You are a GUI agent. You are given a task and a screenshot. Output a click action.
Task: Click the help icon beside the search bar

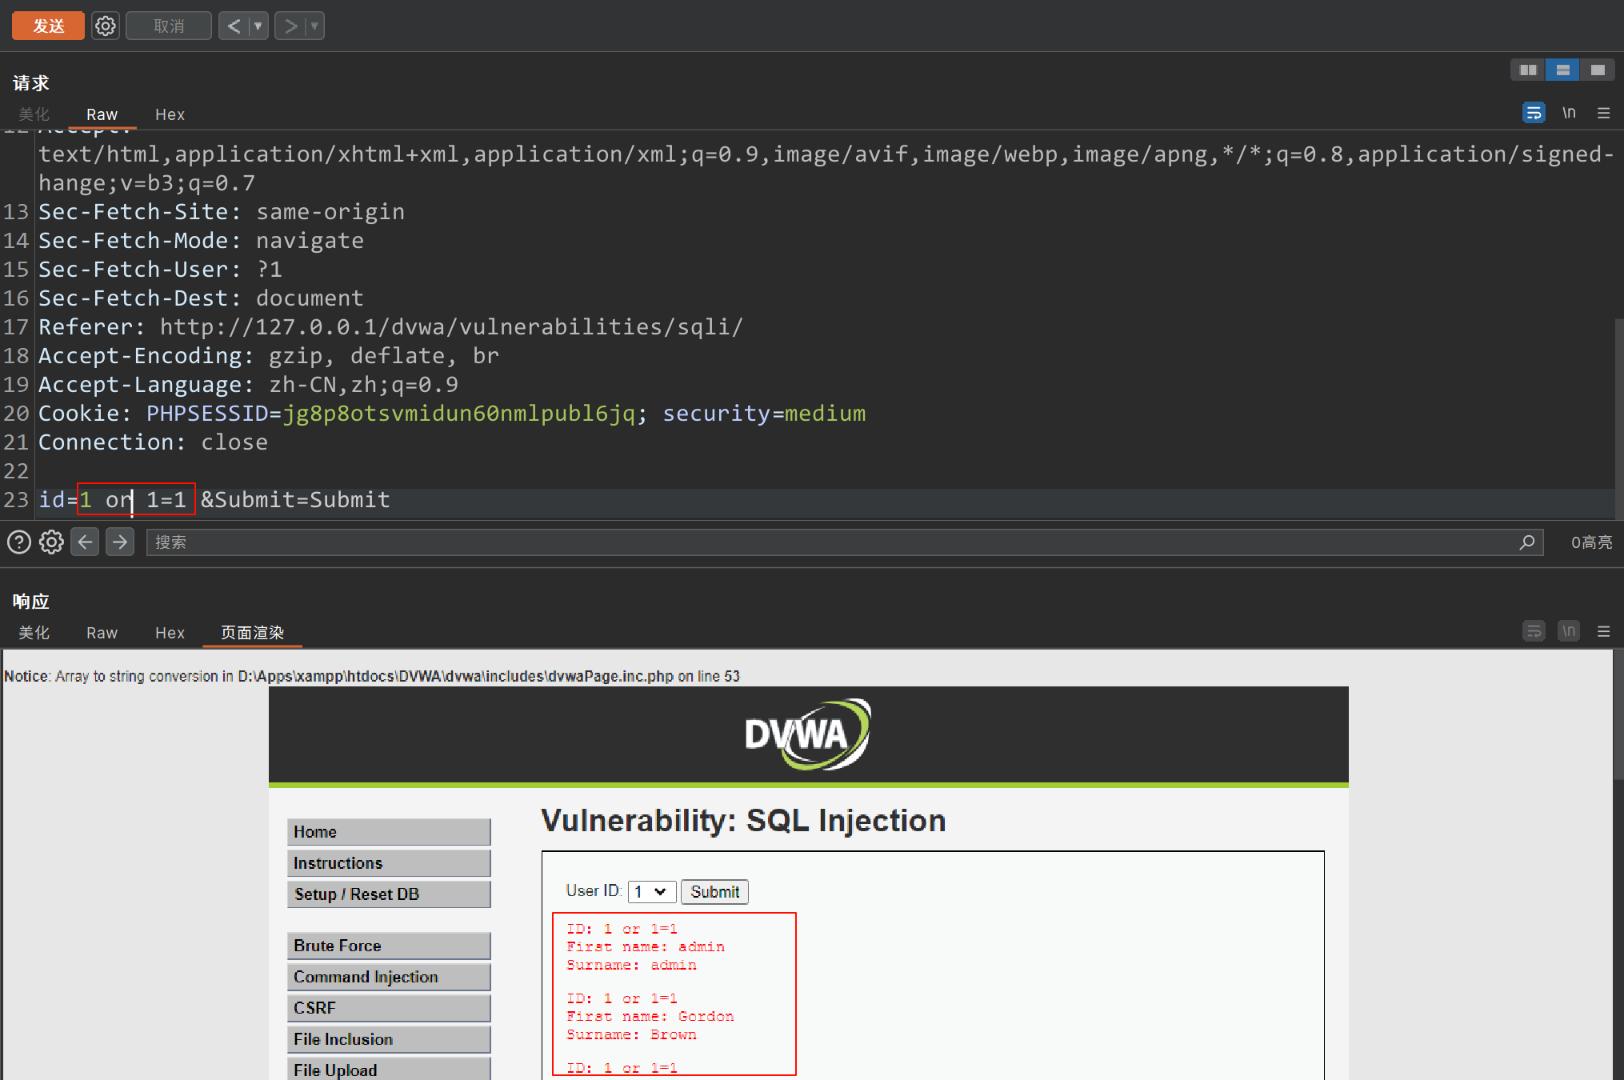(x=18, y=541)
